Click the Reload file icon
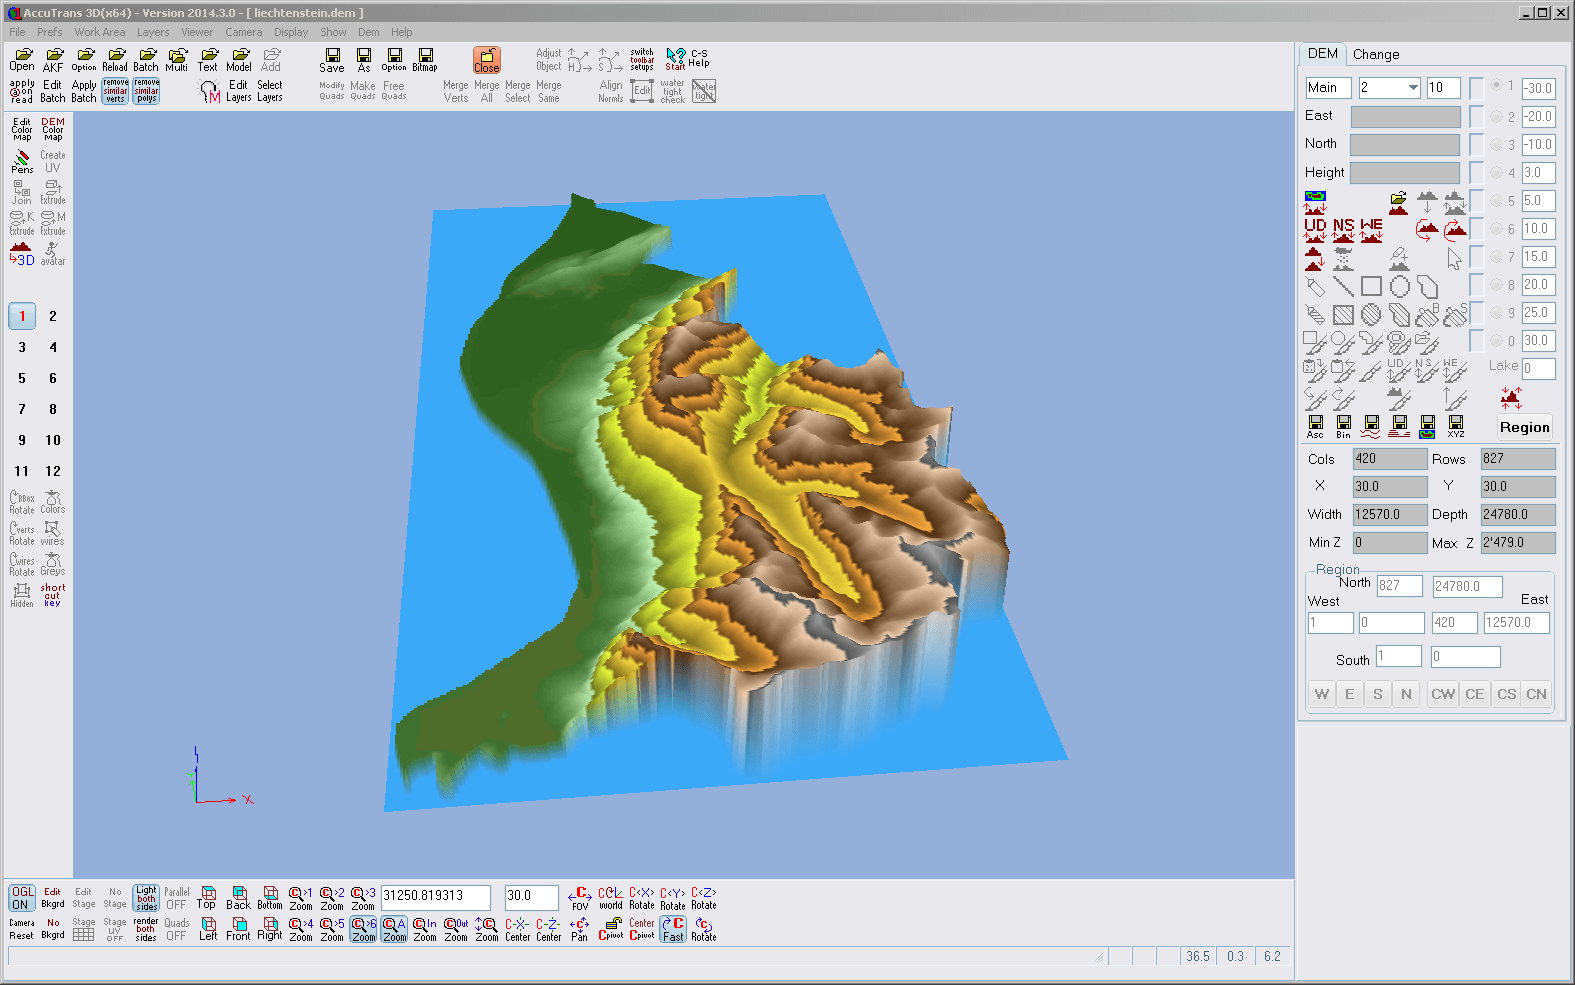The image size is (1575, 985). point(115,59)
